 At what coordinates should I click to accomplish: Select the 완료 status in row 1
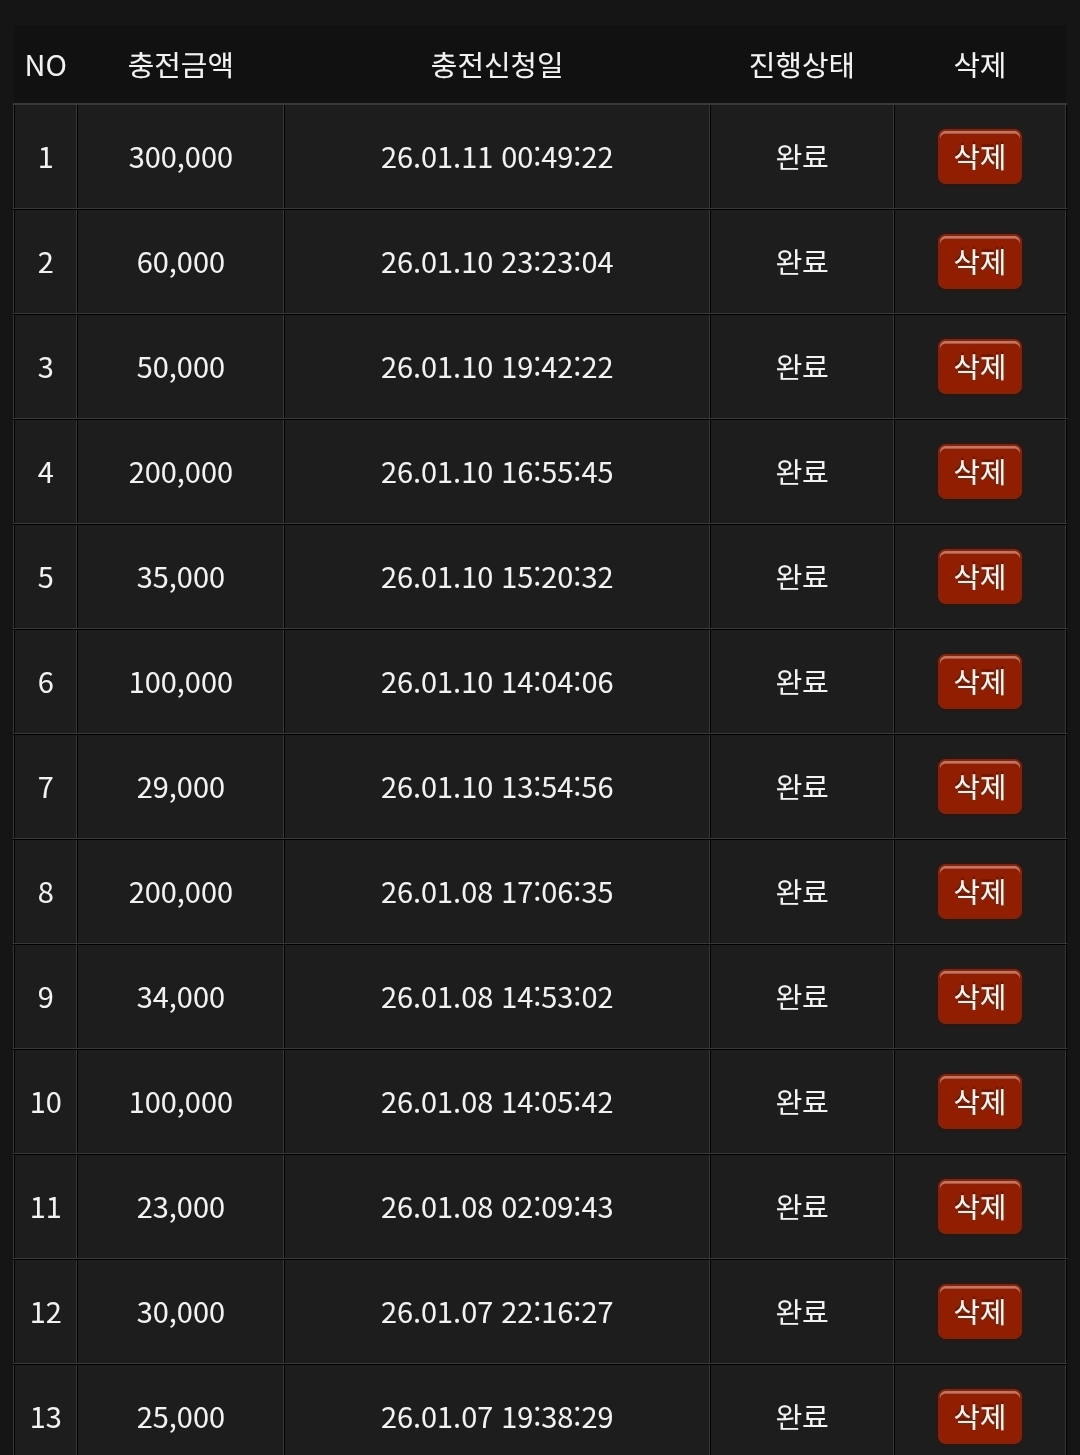click(801, 157)
